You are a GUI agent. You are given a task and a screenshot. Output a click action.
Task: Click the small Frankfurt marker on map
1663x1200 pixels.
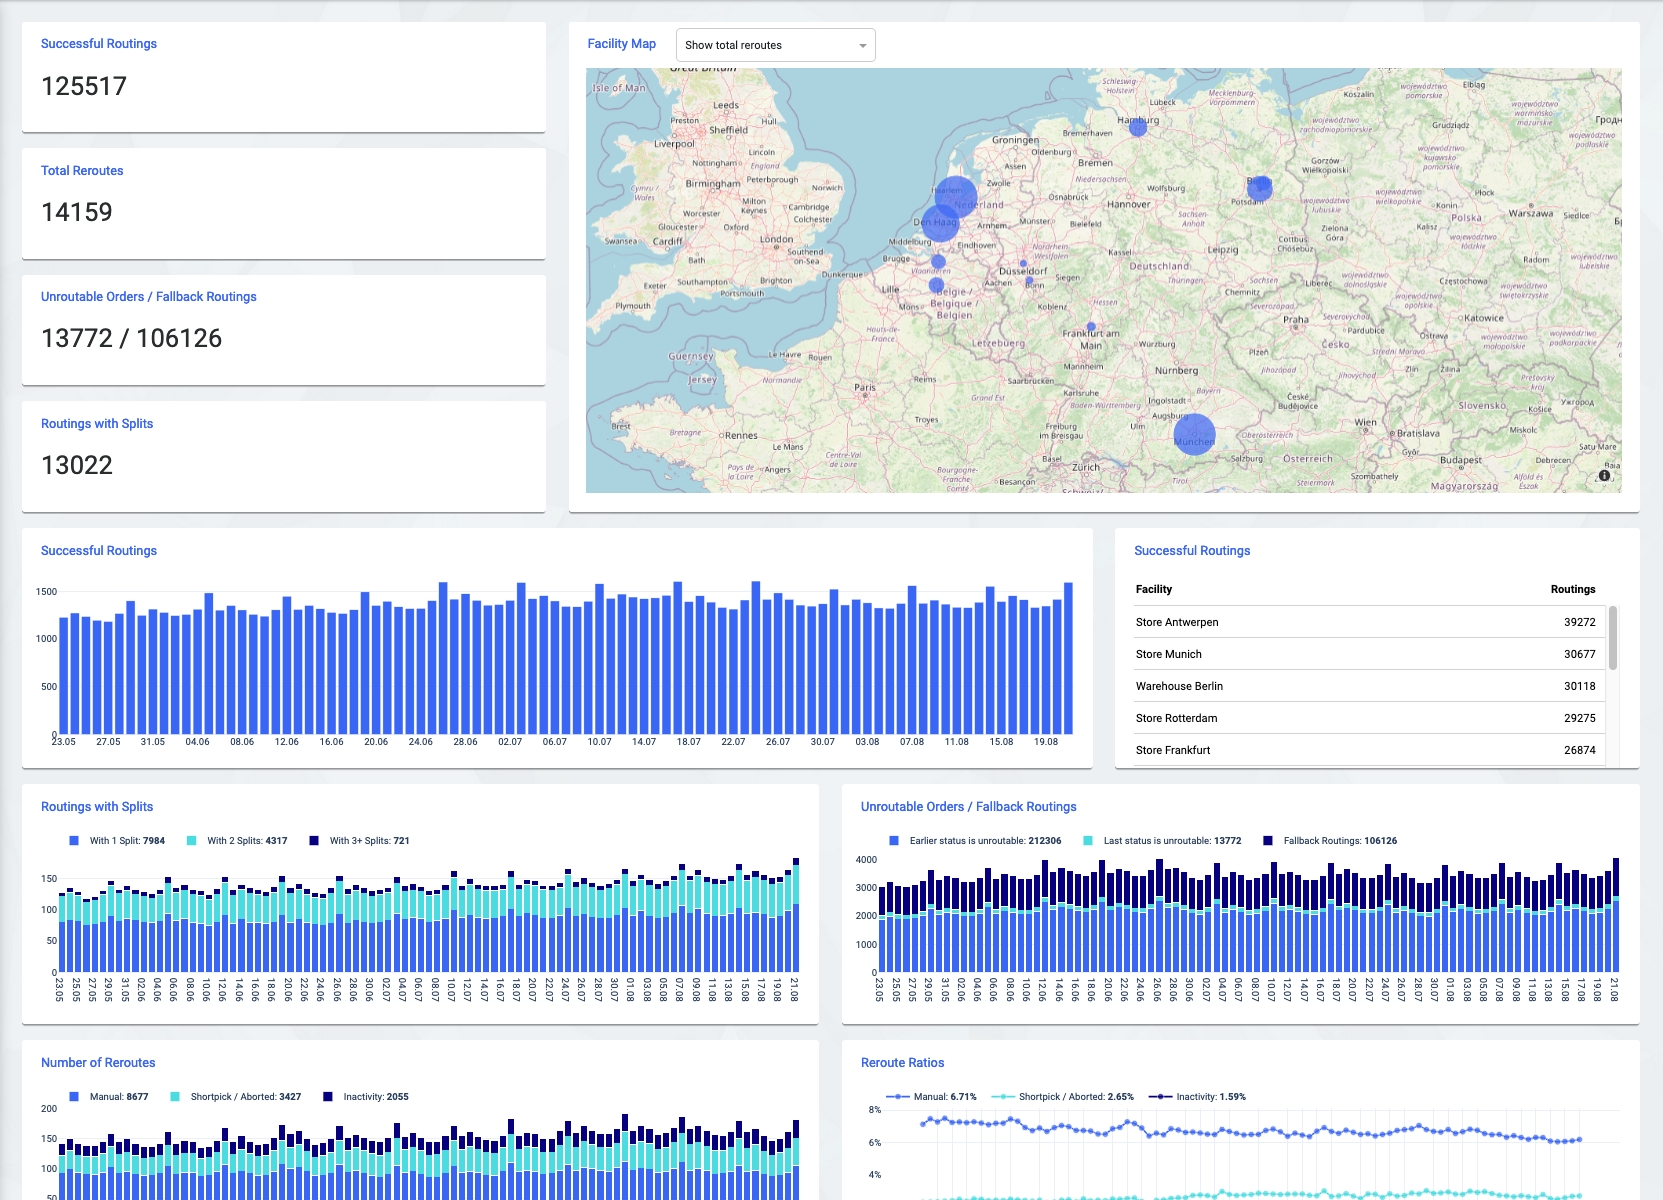(x=1091, y=326)
